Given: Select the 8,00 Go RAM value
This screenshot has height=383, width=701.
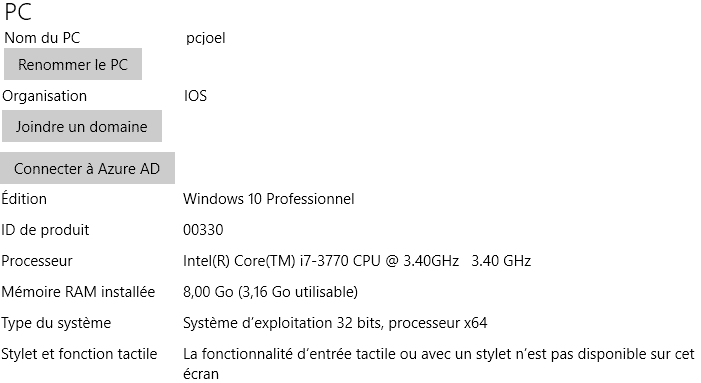Looking at the screenshot, I should (x=270, y=292).
